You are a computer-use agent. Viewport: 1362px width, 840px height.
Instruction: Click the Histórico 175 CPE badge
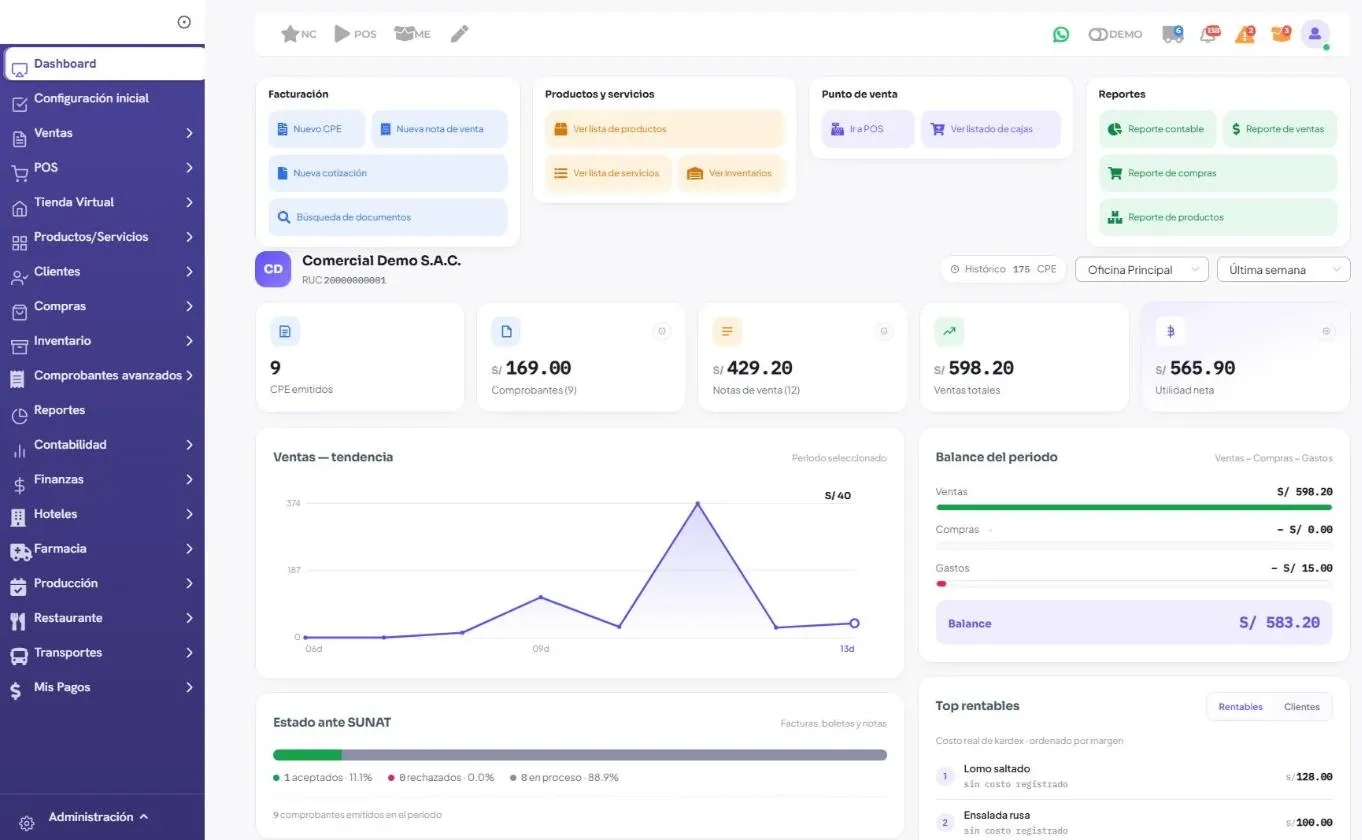(x=1003, y=269)
